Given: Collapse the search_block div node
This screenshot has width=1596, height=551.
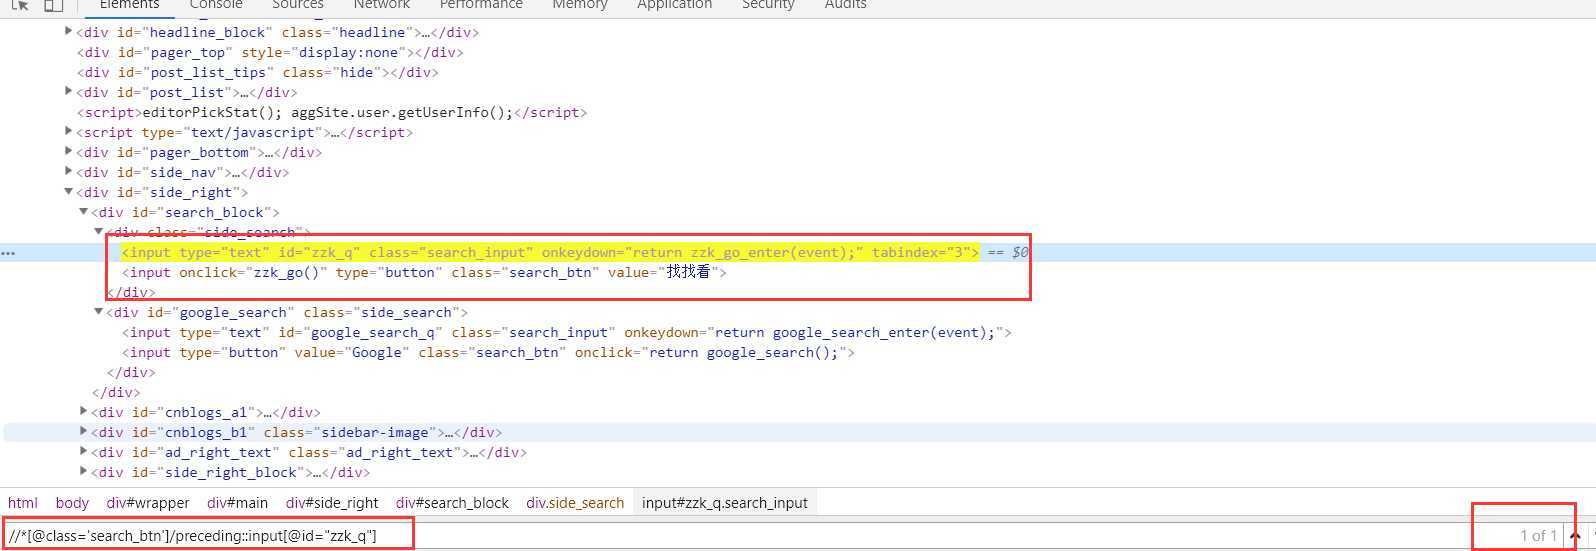Looking at the screenshot, I should click(x=83, y=212).
